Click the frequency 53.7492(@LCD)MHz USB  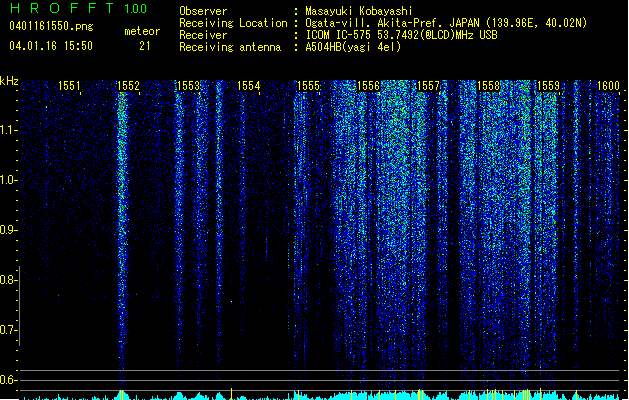(x=438, y=35)
